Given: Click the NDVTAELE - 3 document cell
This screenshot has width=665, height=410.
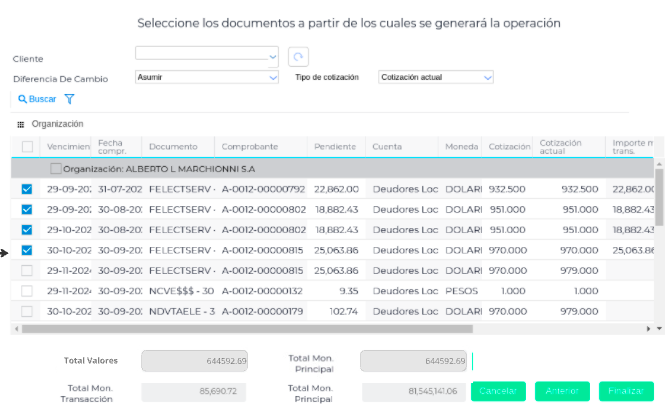Looking at the screenshot, I should [182, 311].
